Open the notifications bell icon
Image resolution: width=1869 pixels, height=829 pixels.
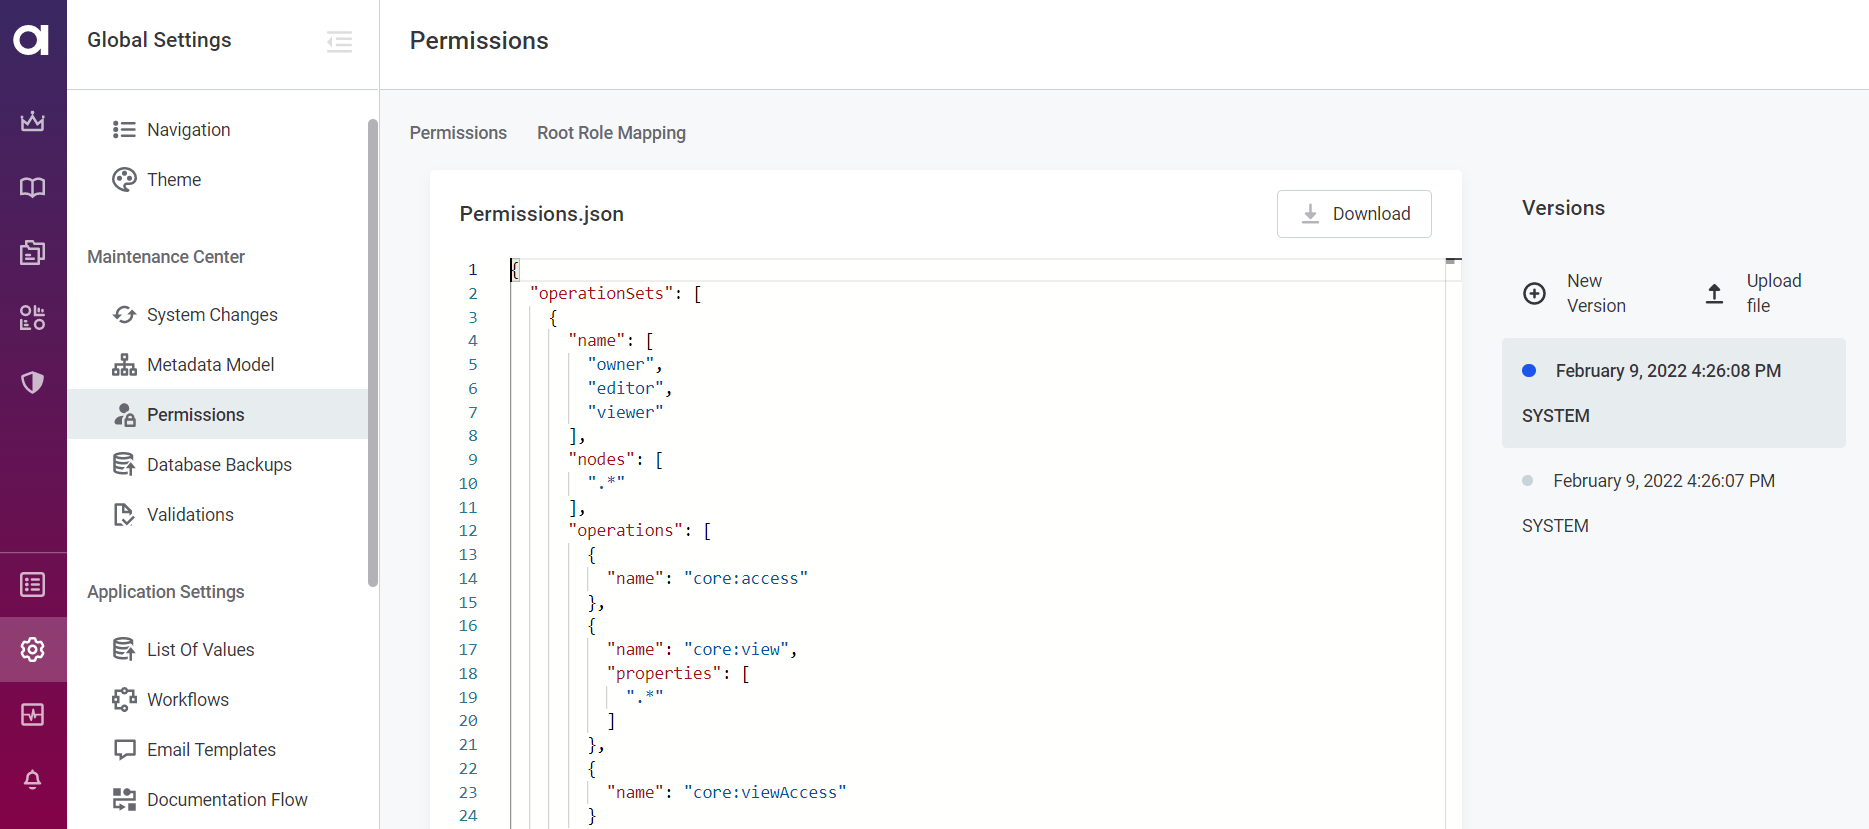click(x=33, y=780)
